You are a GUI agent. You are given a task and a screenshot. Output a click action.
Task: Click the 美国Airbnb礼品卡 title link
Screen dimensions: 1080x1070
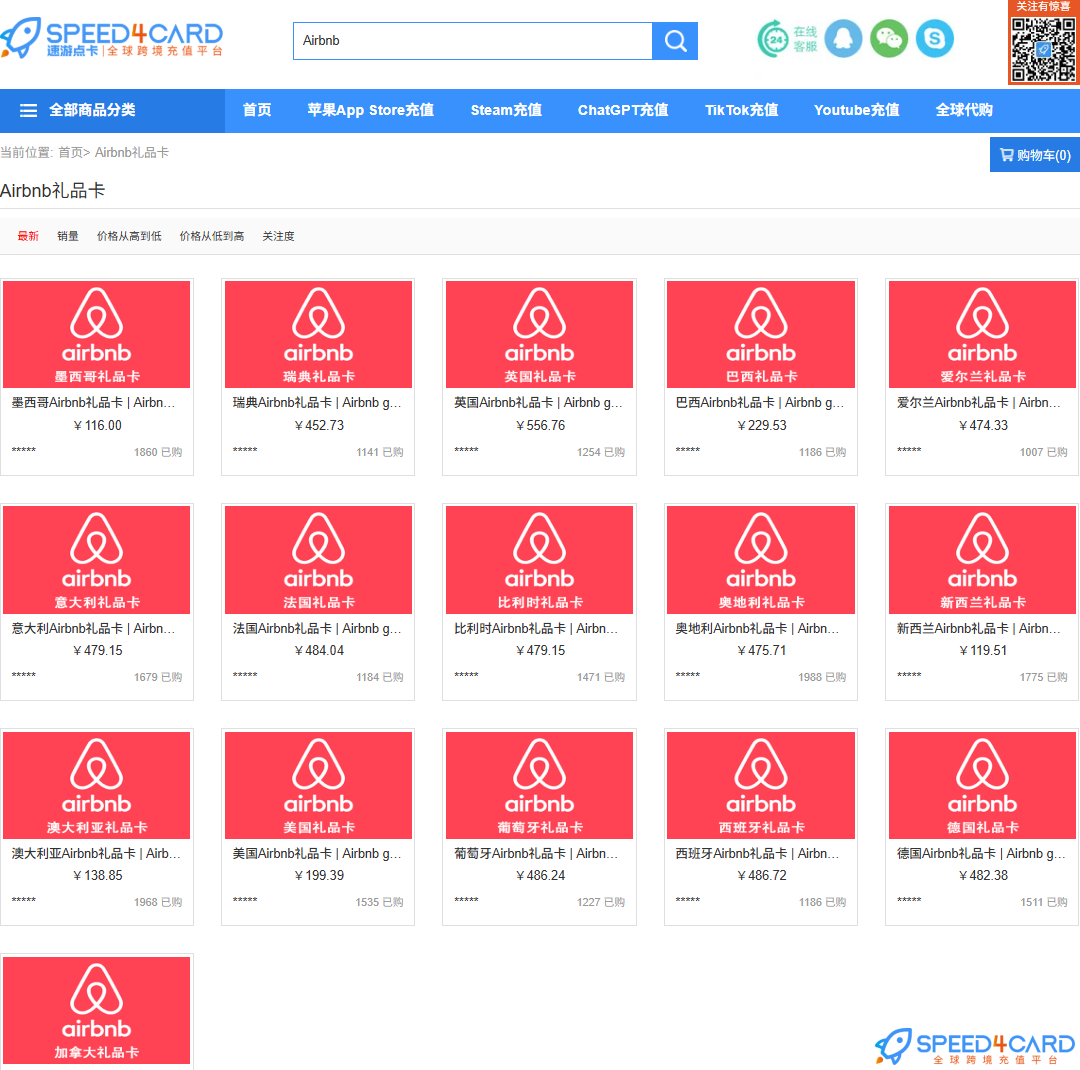pos(317,854)
